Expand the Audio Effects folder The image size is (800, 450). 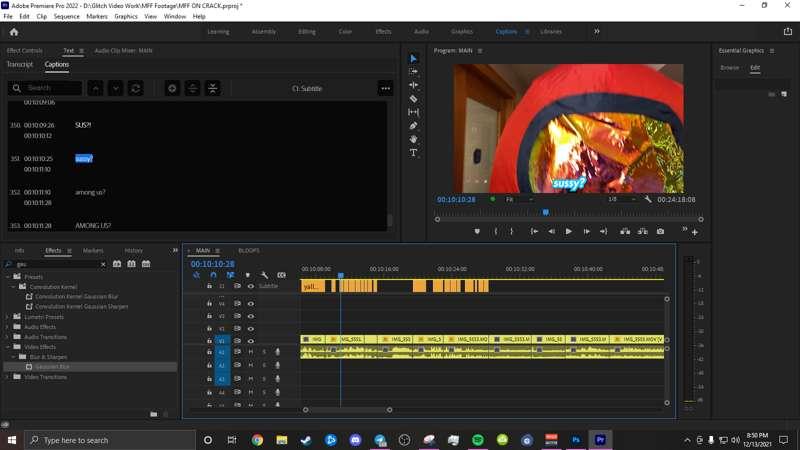point(8,327)
